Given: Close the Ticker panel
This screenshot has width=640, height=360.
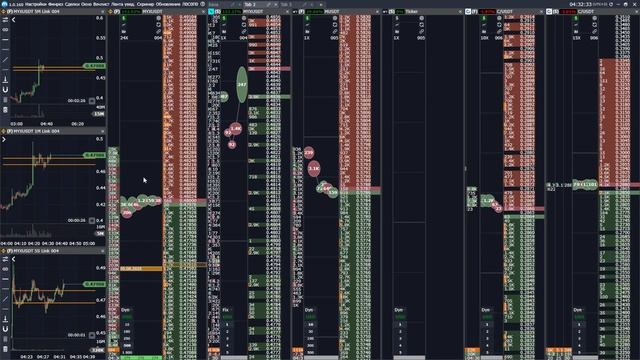Looking at the screenshot, I should pos(460,11).
